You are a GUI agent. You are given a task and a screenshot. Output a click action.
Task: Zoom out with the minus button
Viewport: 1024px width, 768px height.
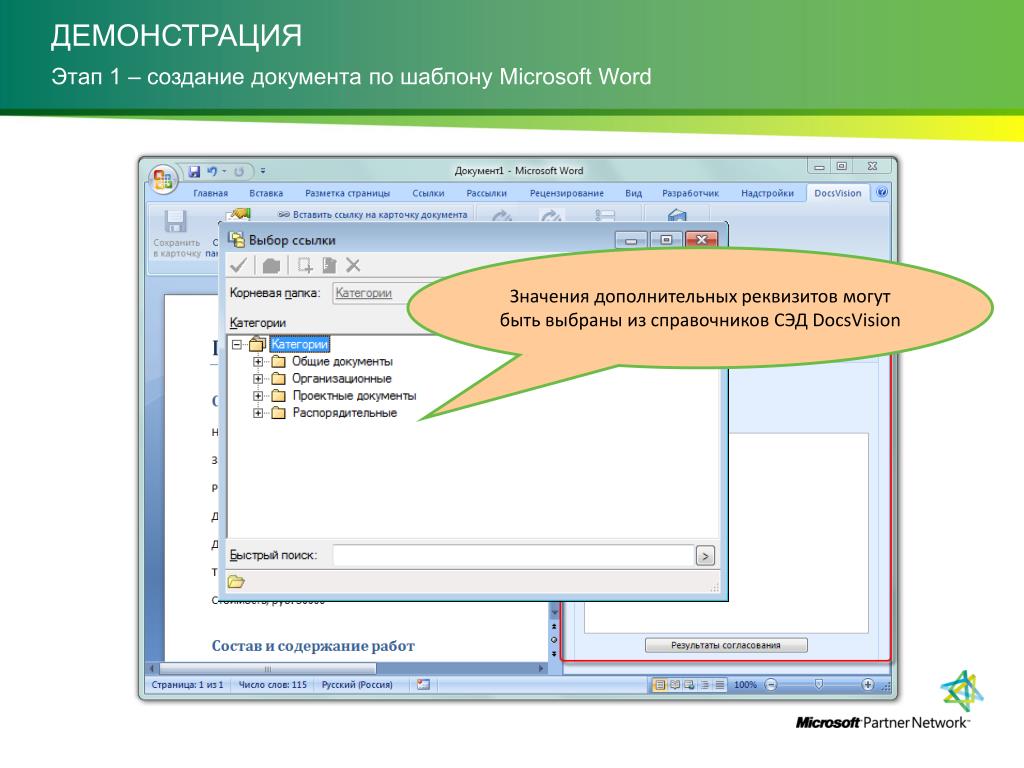pos(771,685)
